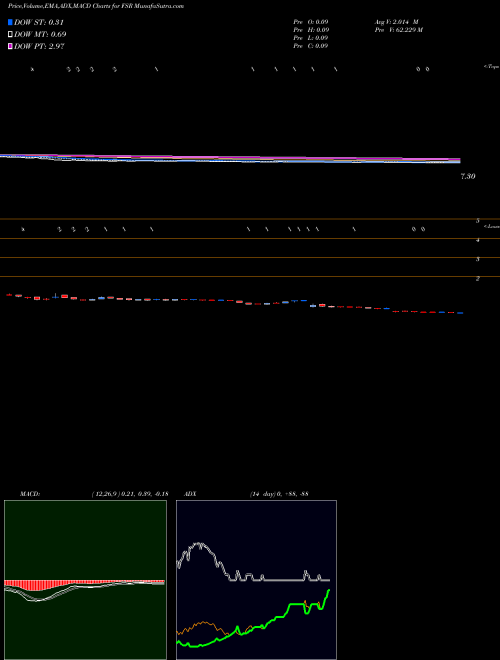
Task: Click the 'Pre O: 0.09' value
Action: (311, 22)
